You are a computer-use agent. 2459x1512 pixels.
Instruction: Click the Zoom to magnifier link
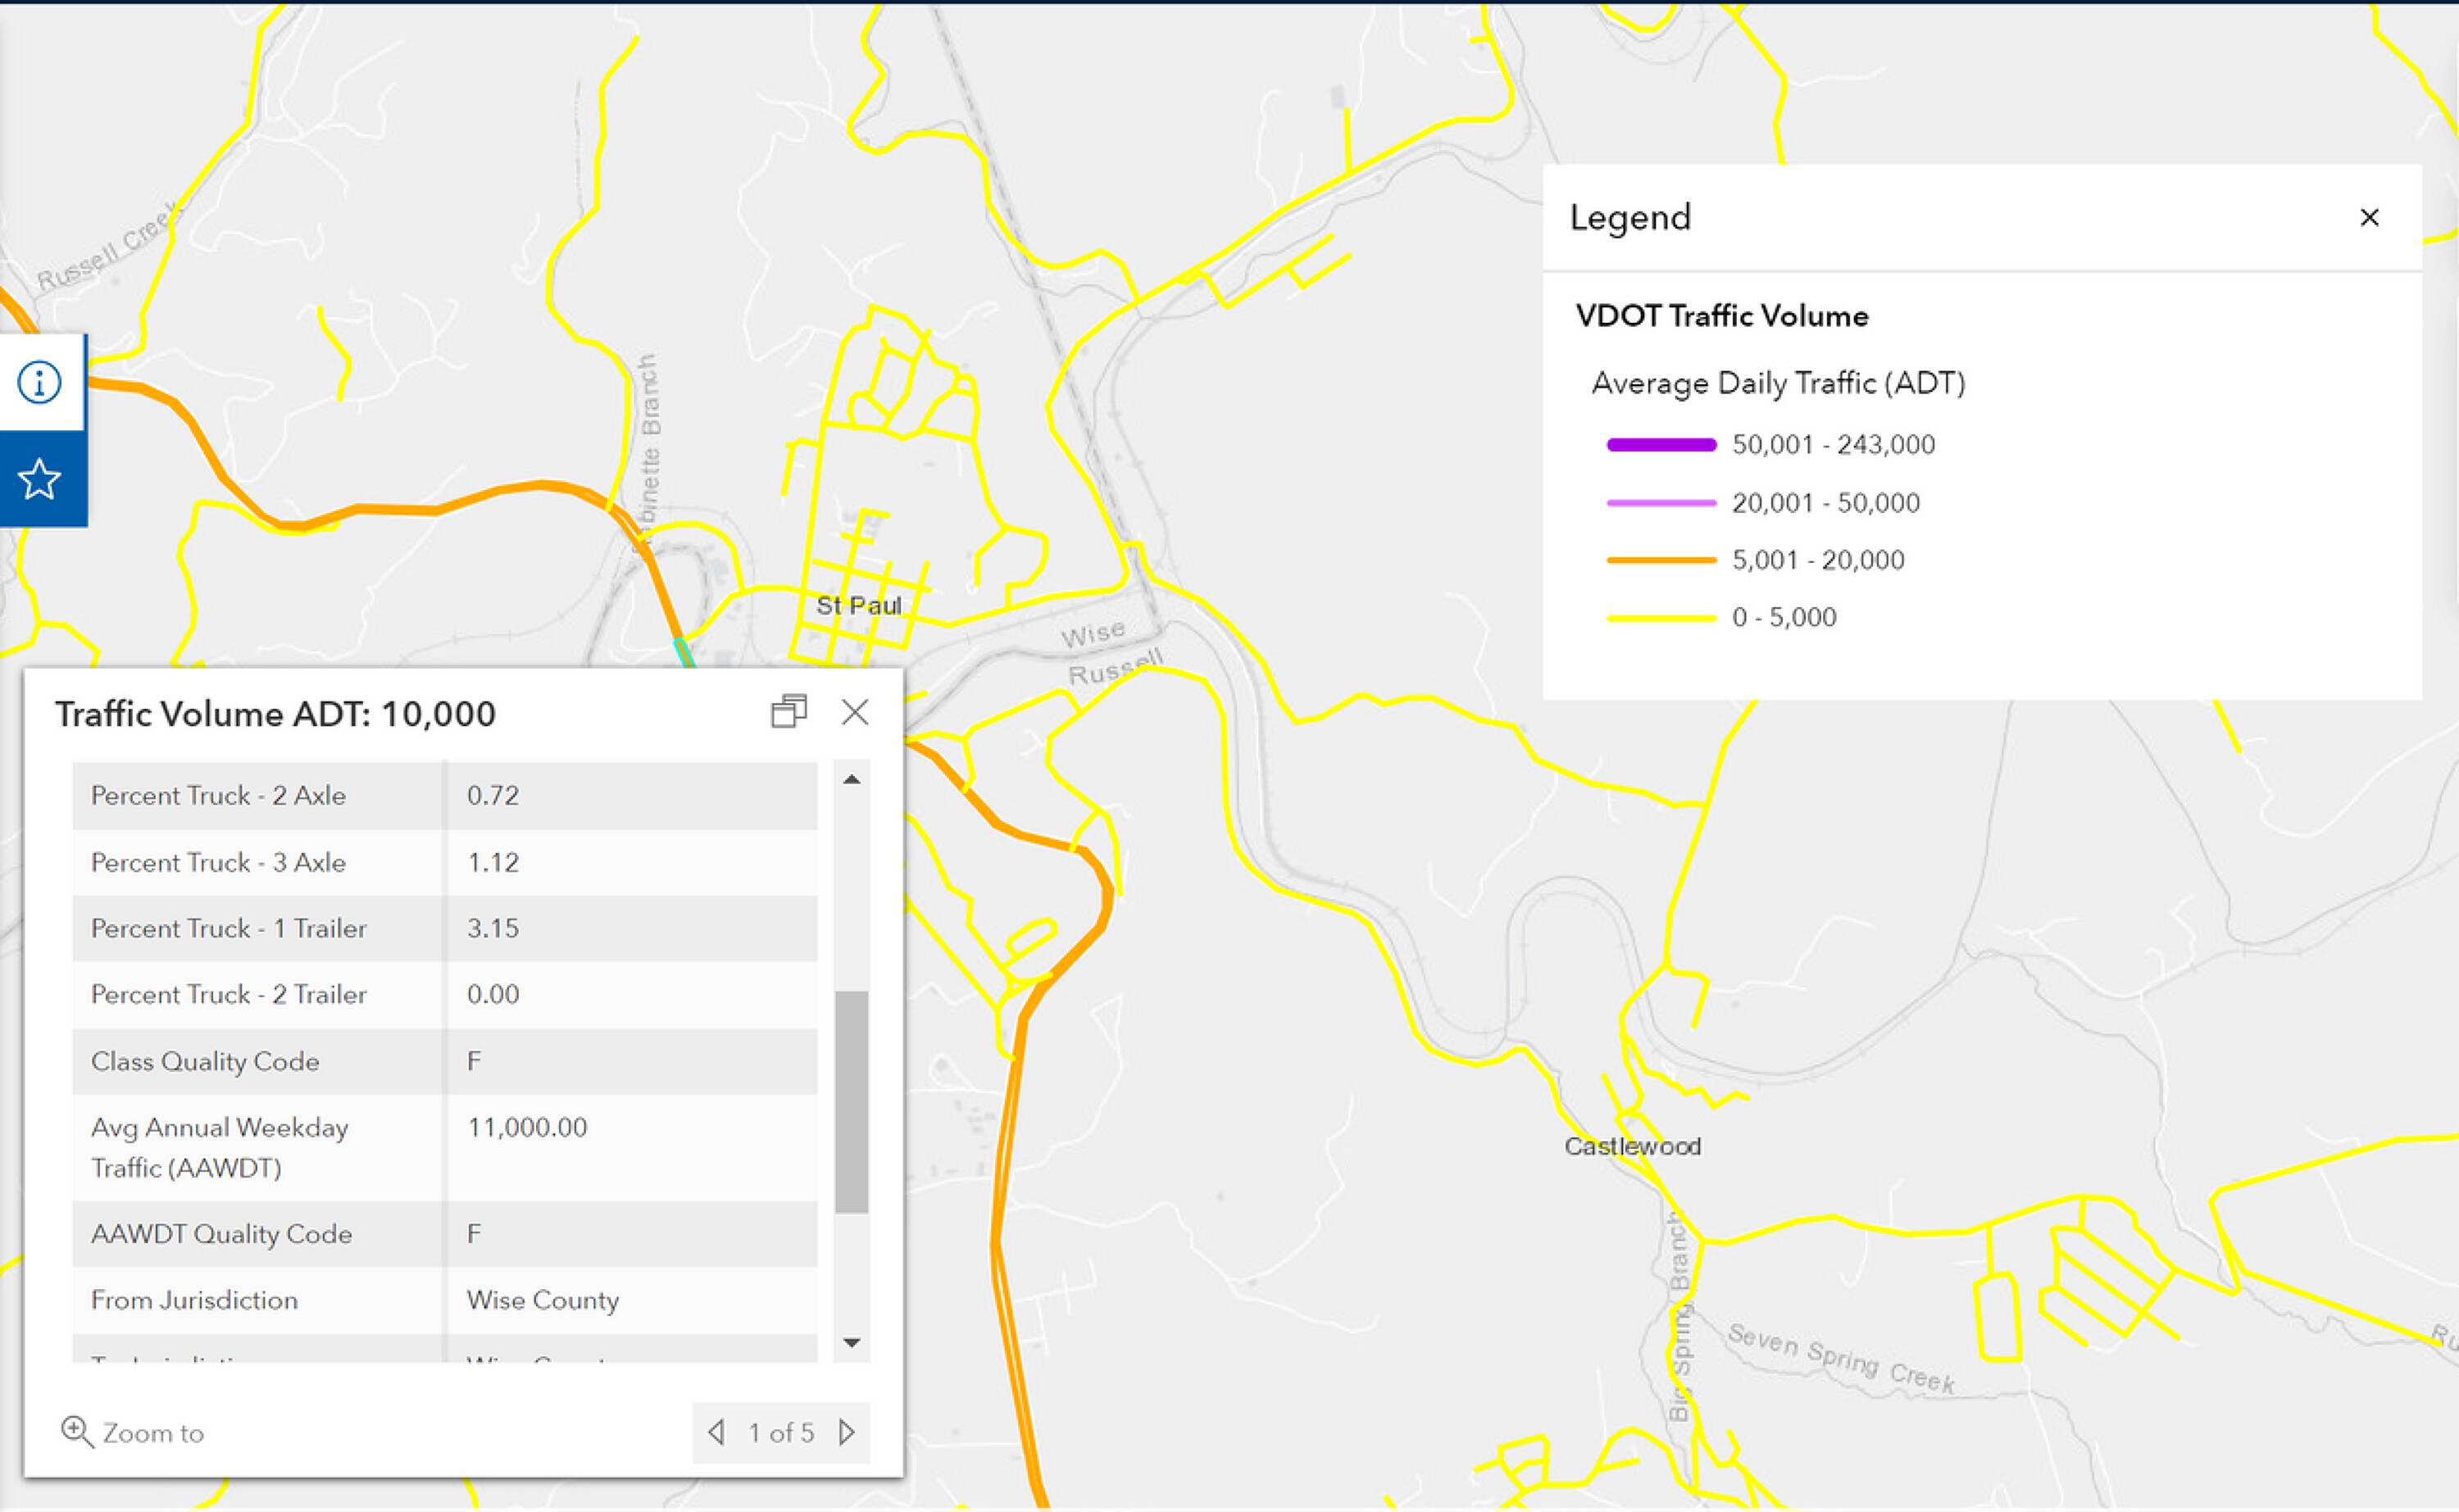coord(133,1432)
